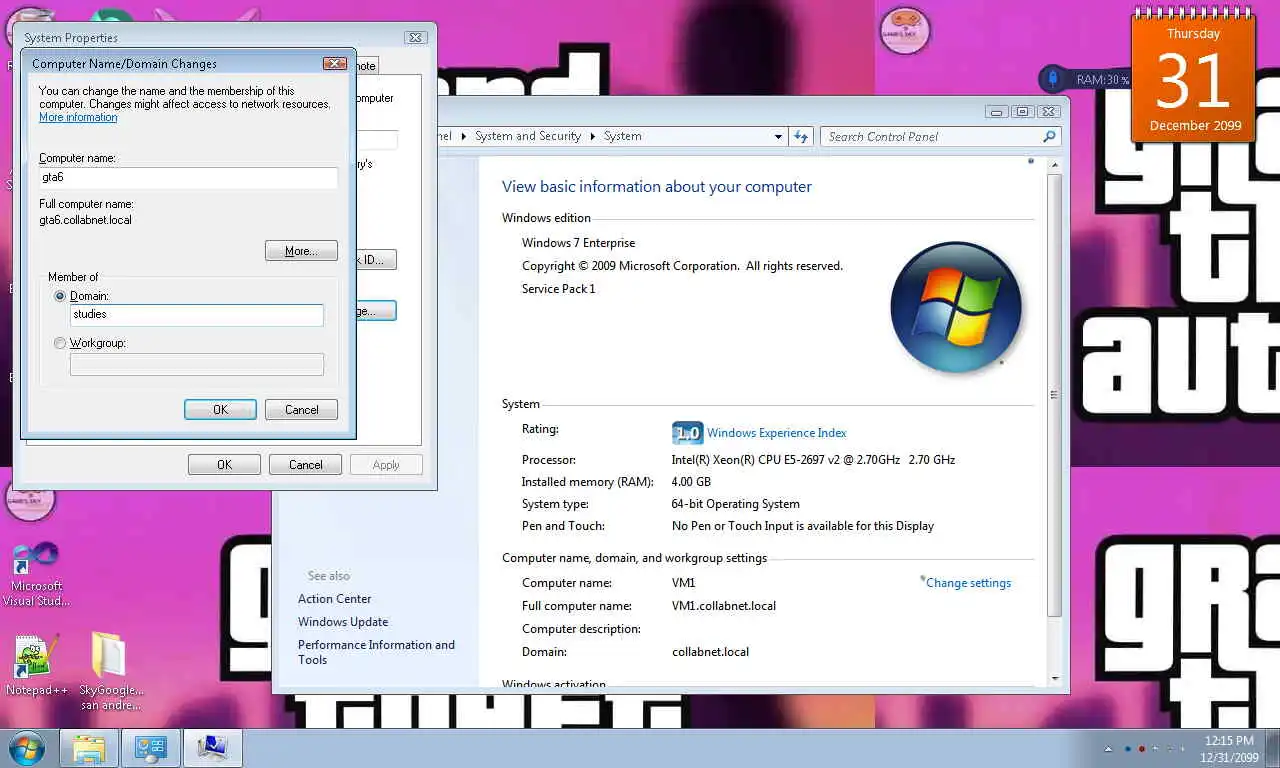Click the blue help icon in System window

1031,161
